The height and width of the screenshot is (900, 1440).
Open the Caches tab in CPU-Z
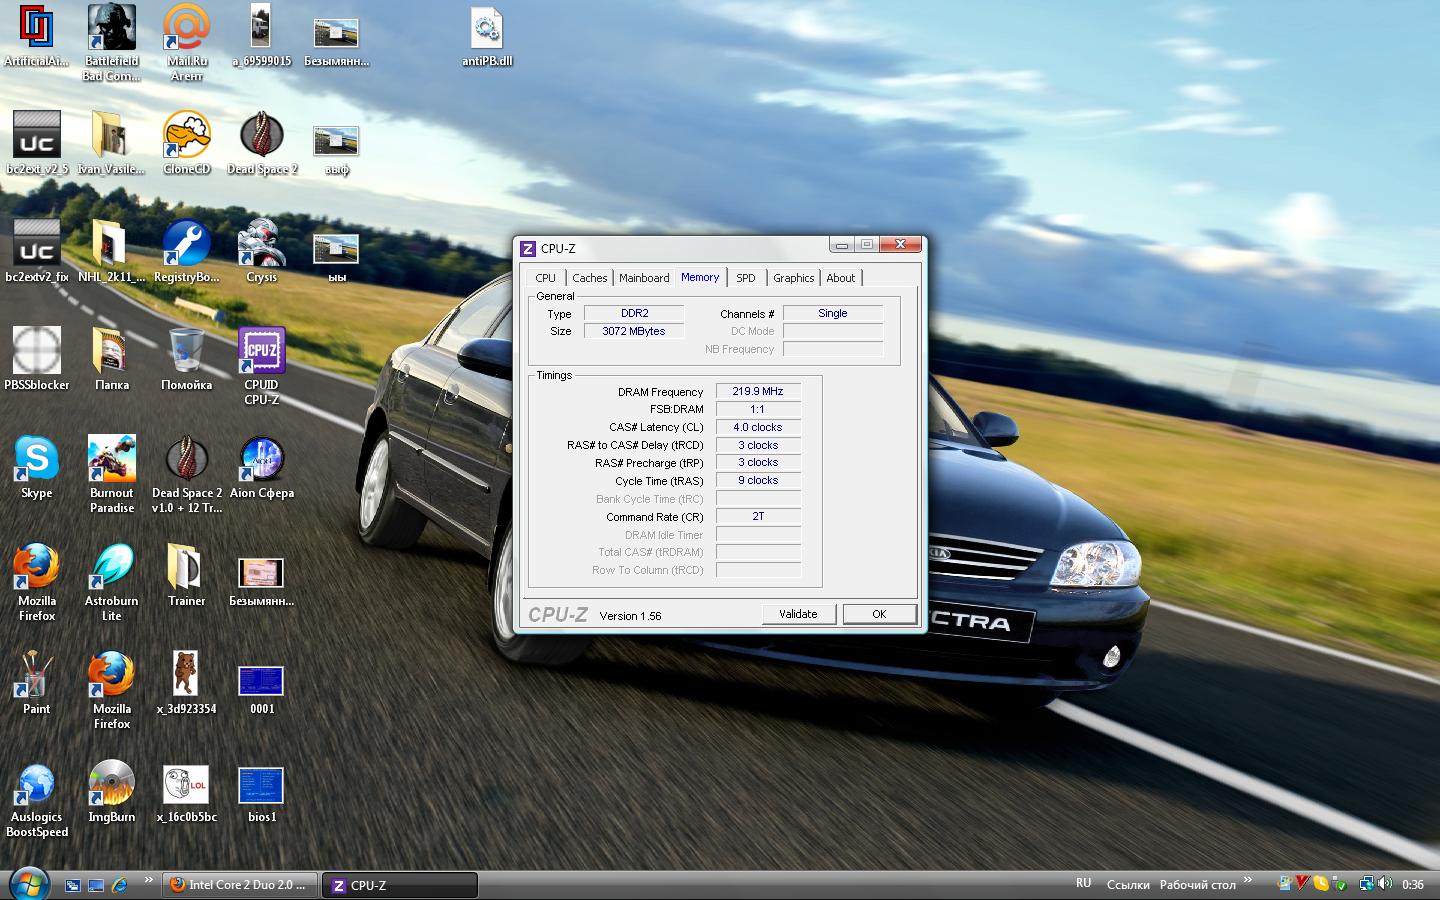click(589, 278)
